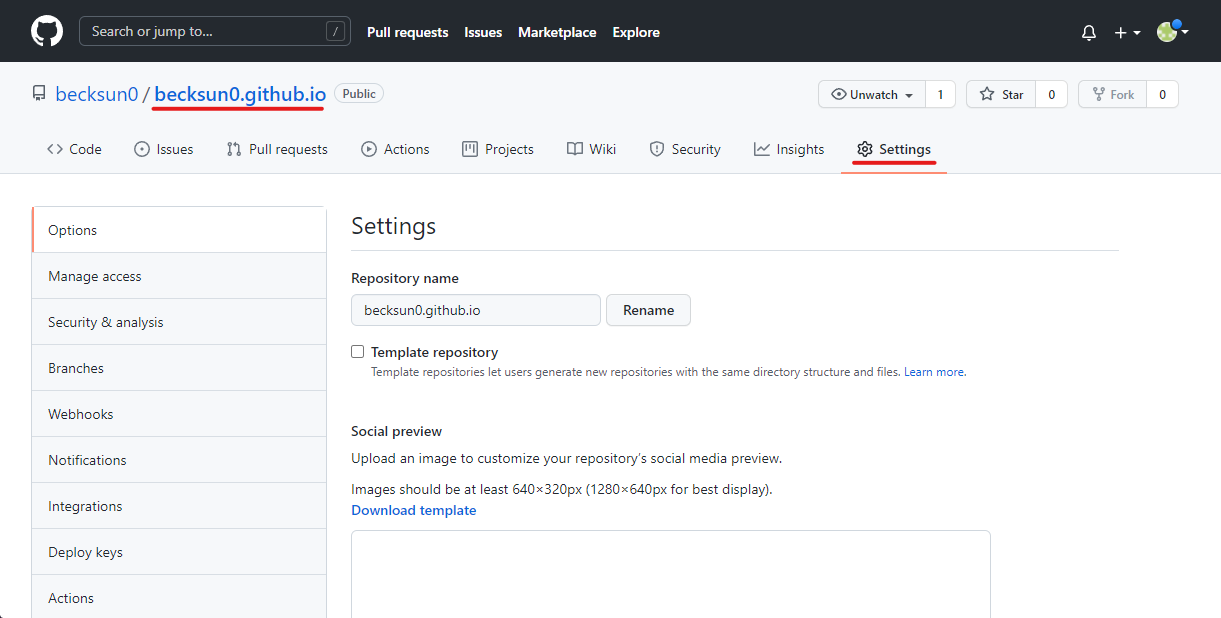Open Branches settings
This screenshot has width=1221, height=618.
[179, 368]
